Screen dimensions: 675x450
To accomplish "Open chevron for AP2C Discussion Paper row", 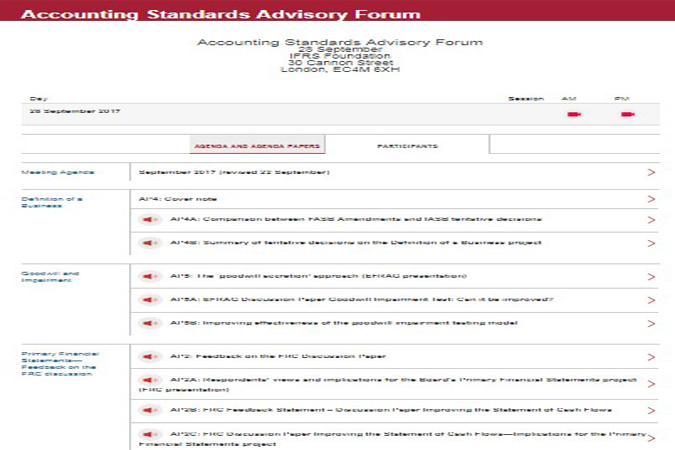I will click(x=651, y=438).
